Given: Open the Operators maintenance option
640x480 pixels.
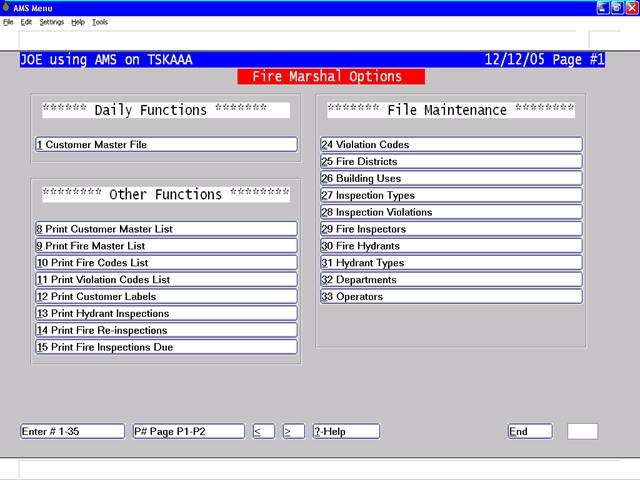Looking at the screenshot, I should click(451, 297).
